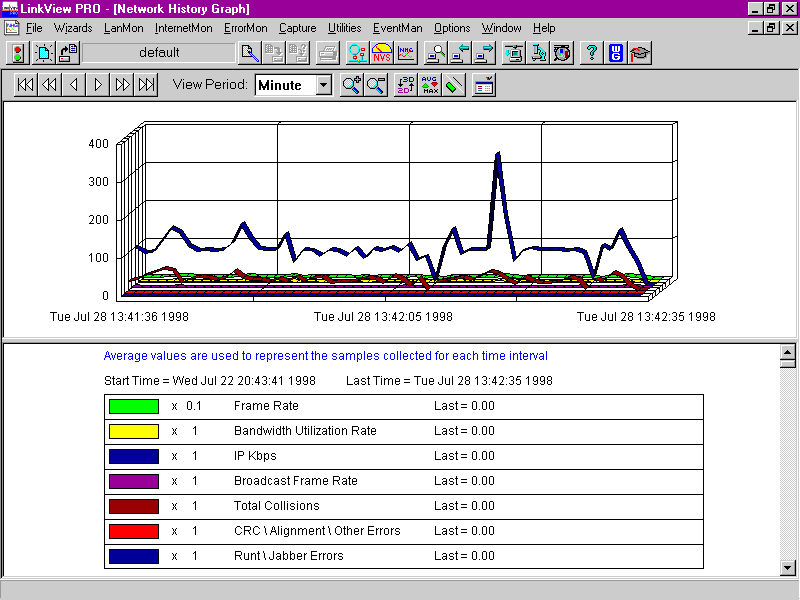Click the question mark help icon
The height and width of the screenshot is (600, 800).
click(591, 53)
